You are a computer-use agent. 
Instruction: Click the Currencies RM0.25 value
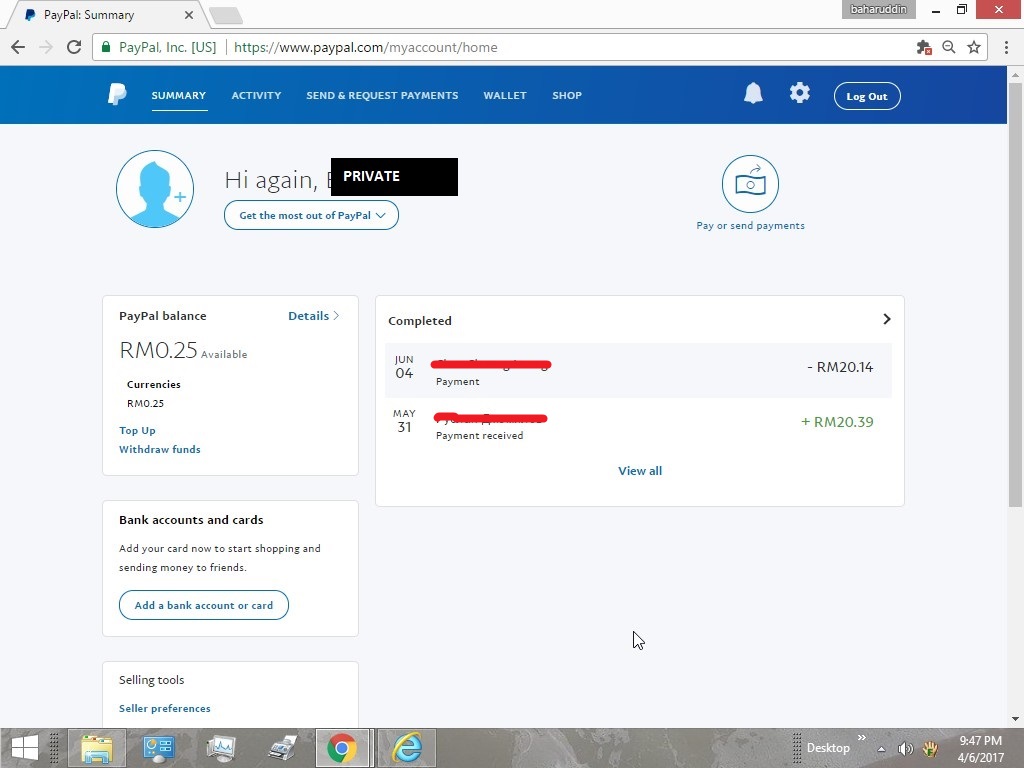145,404
